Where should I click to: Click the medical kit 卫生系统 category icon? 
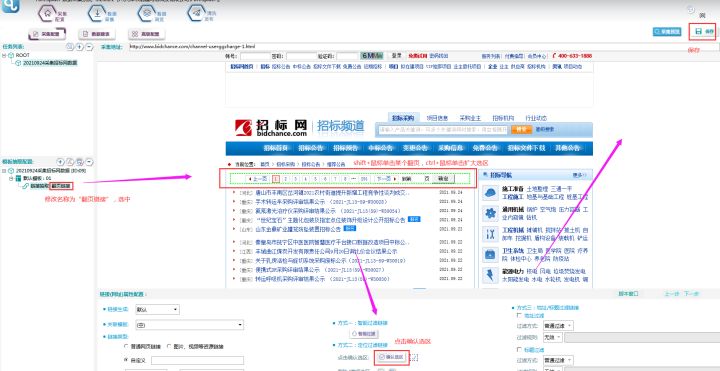(490, 254)
